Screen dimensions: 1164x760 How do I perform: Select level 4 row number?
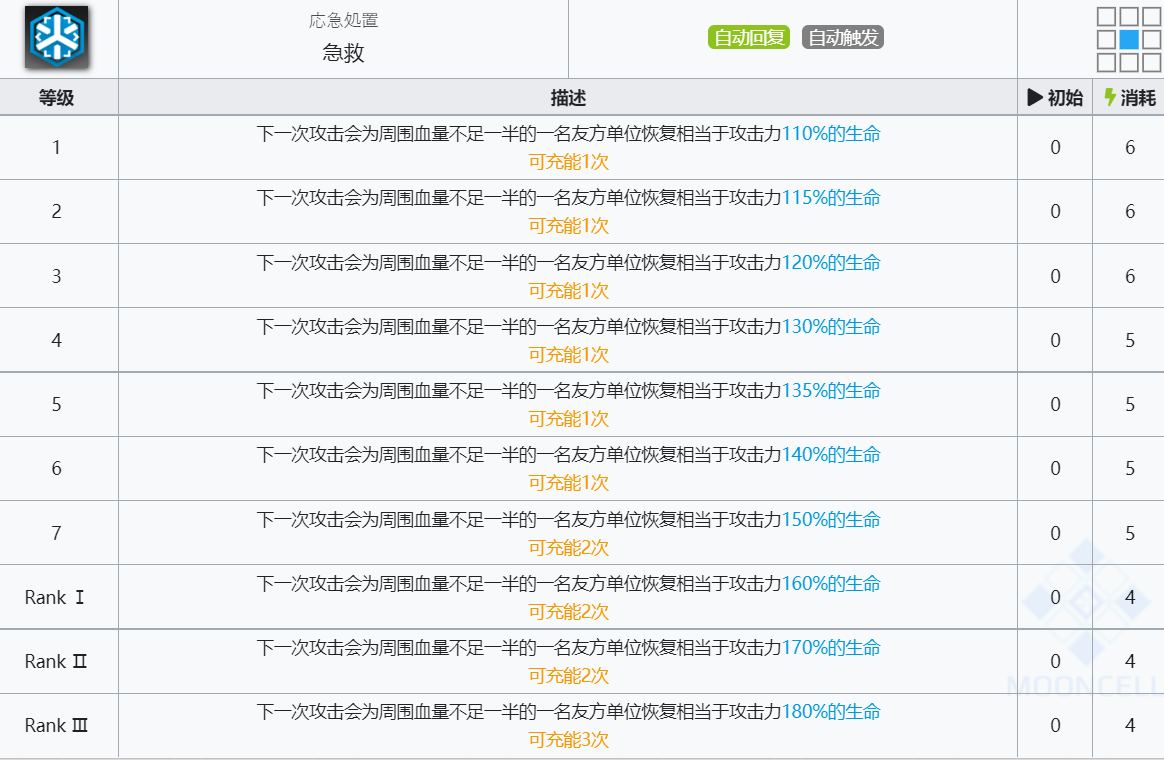coord(56,340)
